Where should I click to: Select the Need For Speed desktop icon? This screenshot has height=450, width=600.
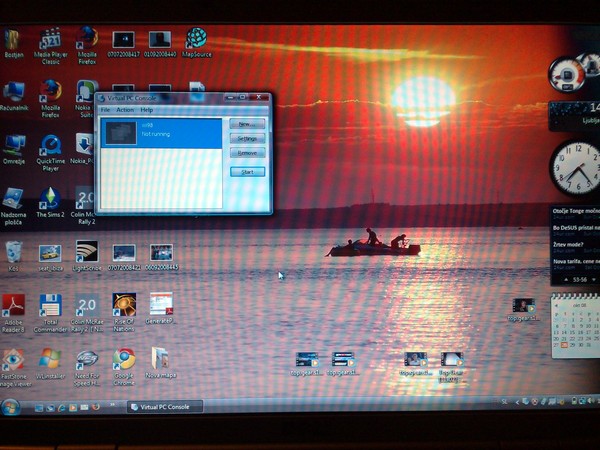coord(87,367)
